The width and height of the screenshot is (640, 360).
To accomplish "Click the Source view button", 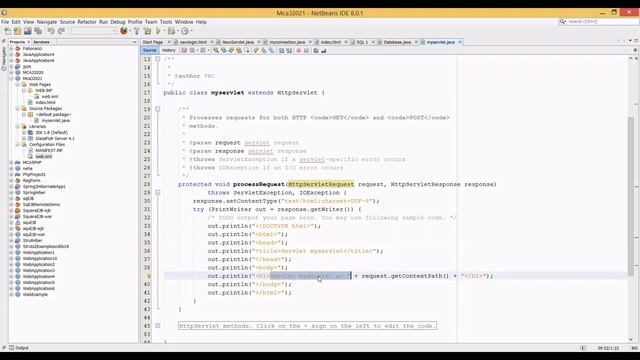I will click(149, 51).
